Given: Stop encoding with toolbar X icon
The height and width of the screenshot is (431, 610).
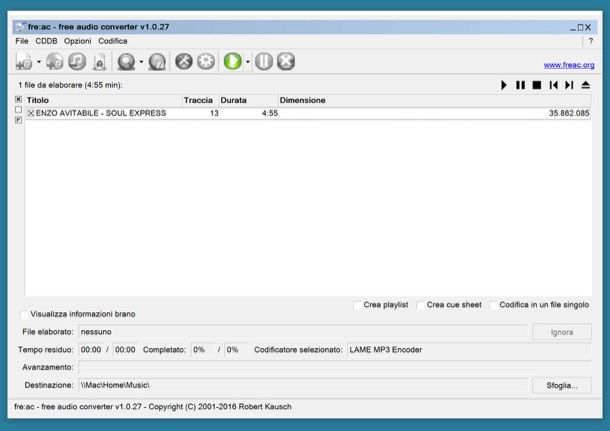Looking at the screenshot, I should pyautogui.click(x=286, y=61).
